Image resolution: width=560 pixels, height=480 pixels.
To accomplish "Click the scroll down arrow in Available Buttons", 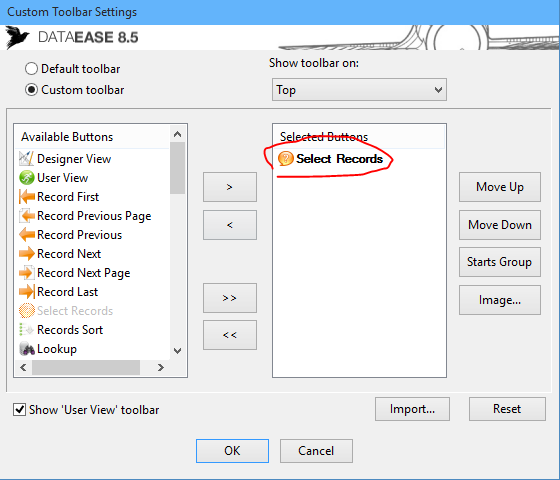I will click(178, 351).
